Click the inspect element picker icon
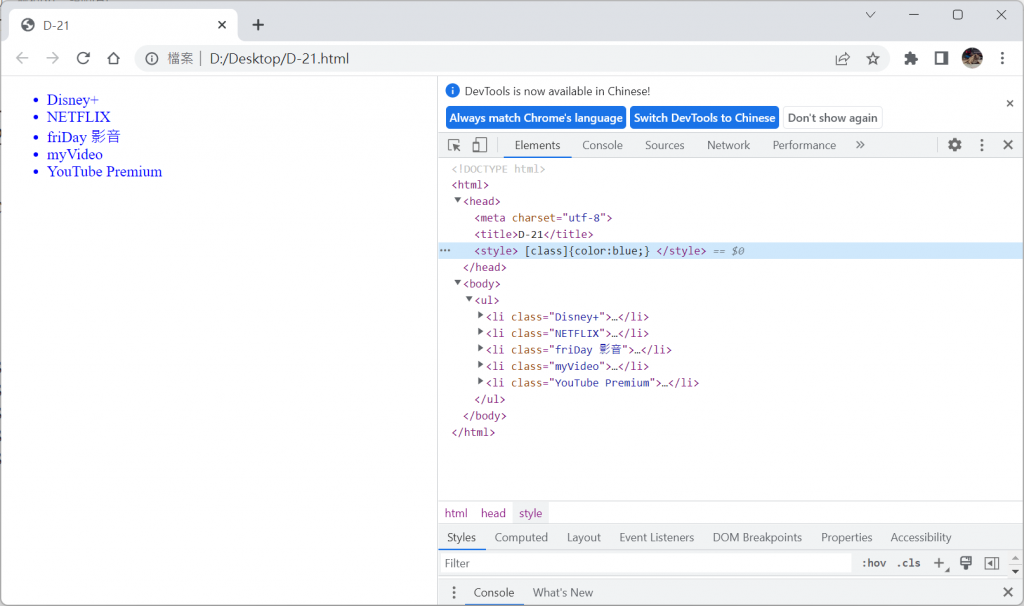Viewport: 1024px width, 606px height. [455, 145]
